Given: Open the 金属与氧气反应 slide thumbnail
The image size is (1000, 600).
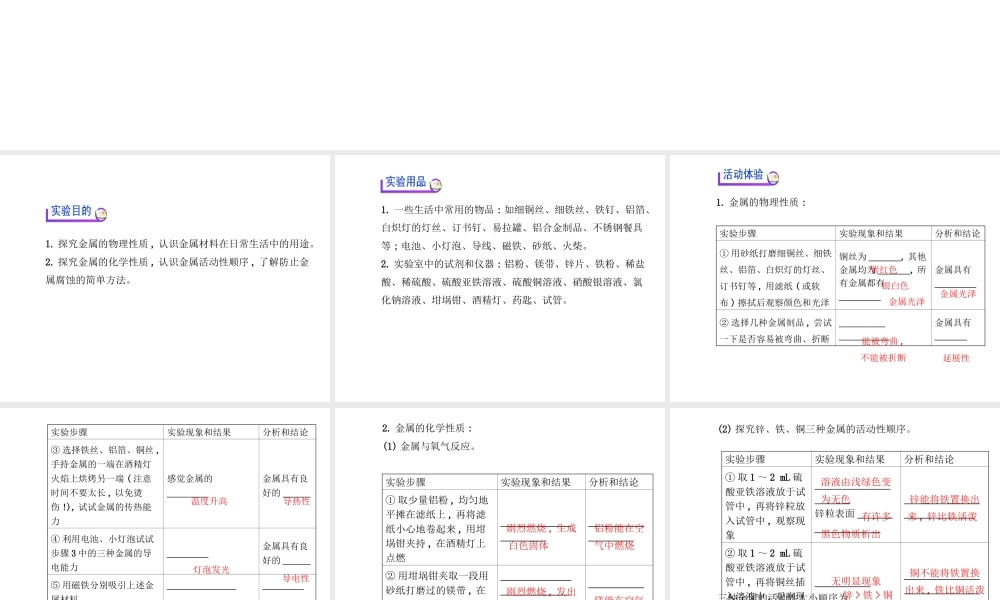Looking at the screenshot, I should tap(499, 504).
